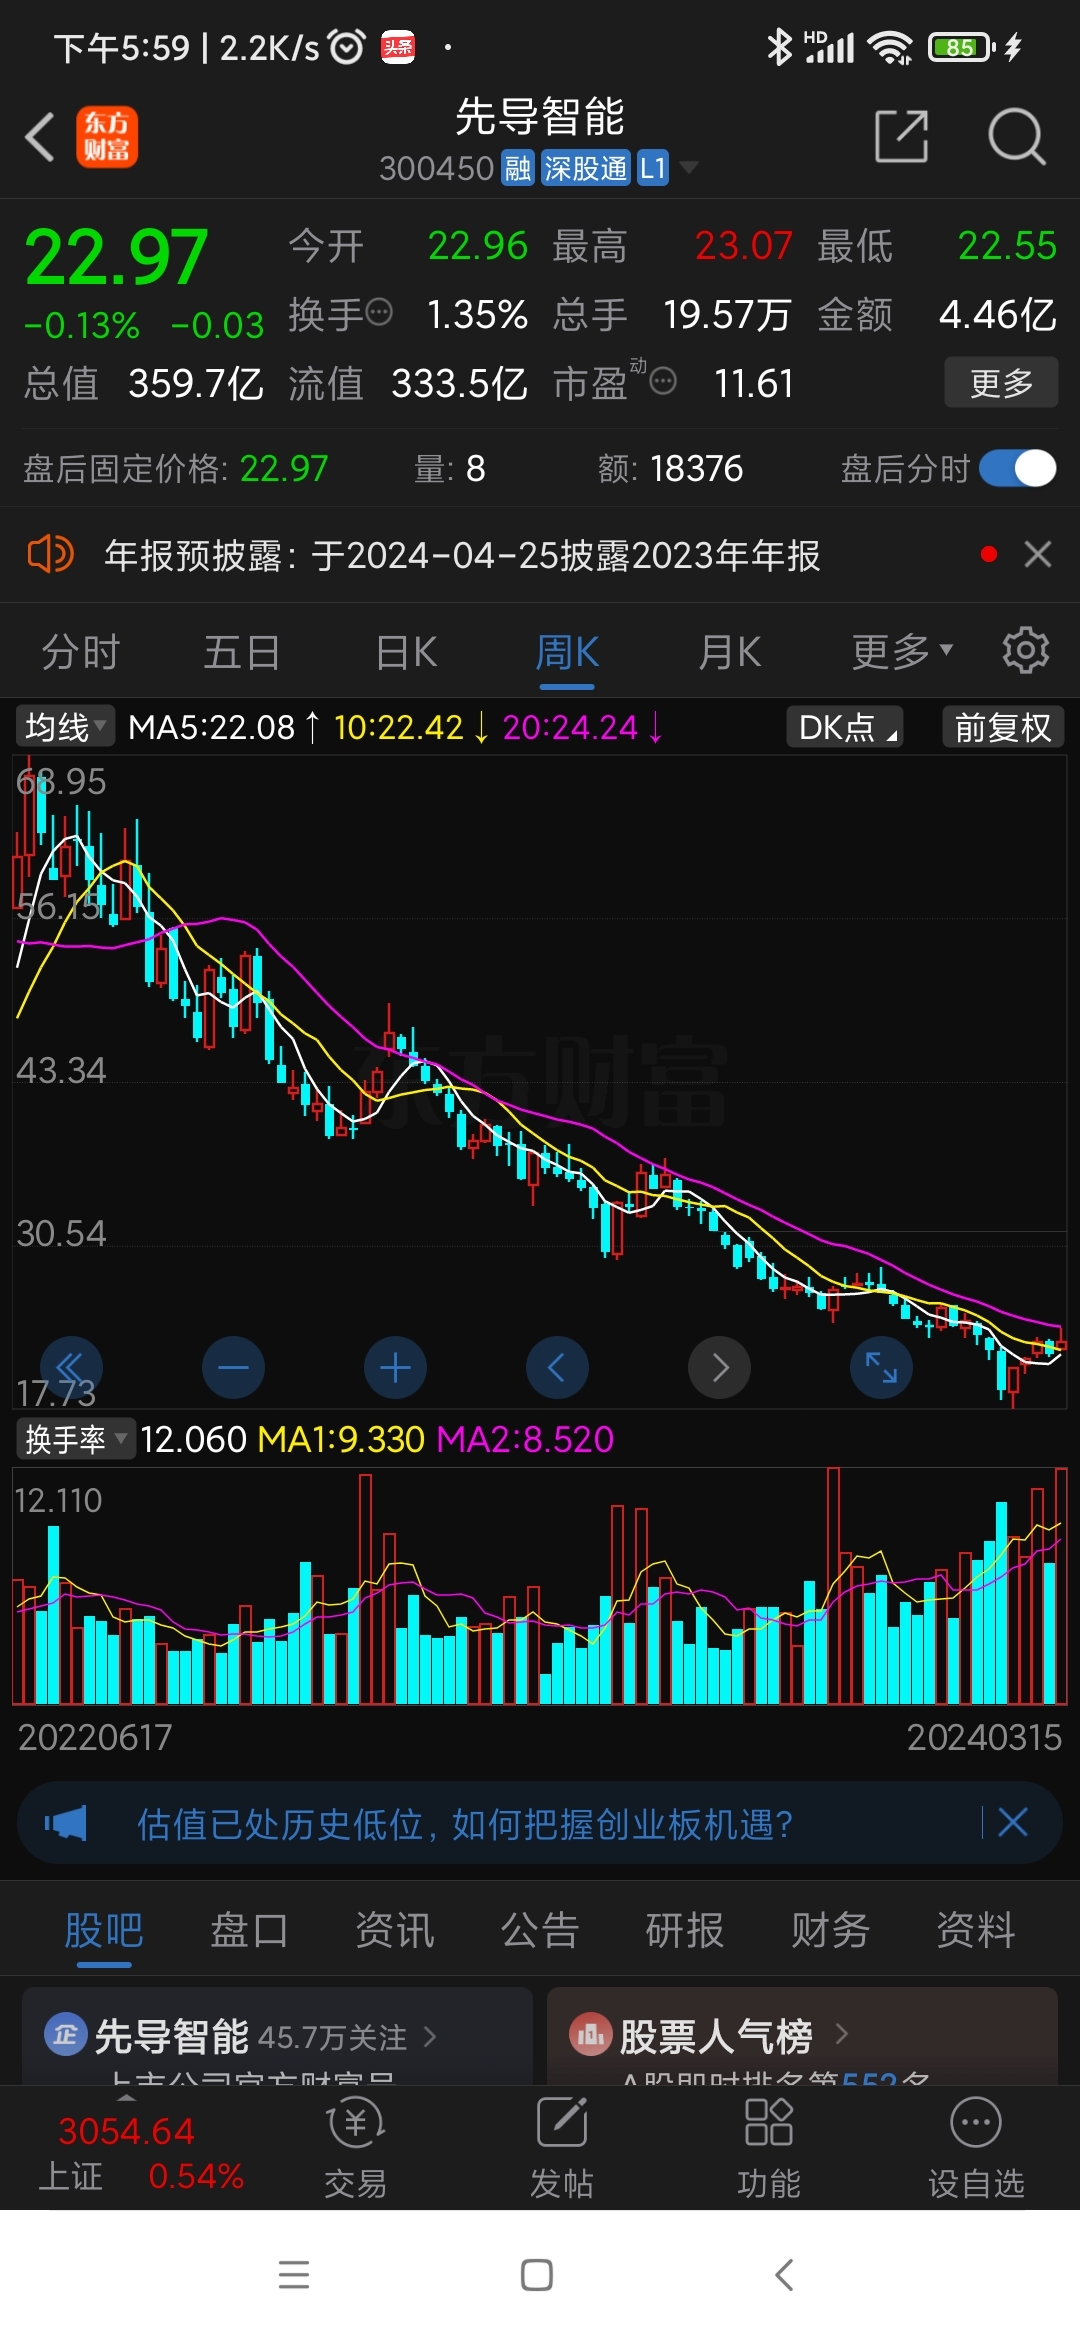Click the 更多 stats button
The height and width of the screenshot is (2340, 1080).
1001,382
